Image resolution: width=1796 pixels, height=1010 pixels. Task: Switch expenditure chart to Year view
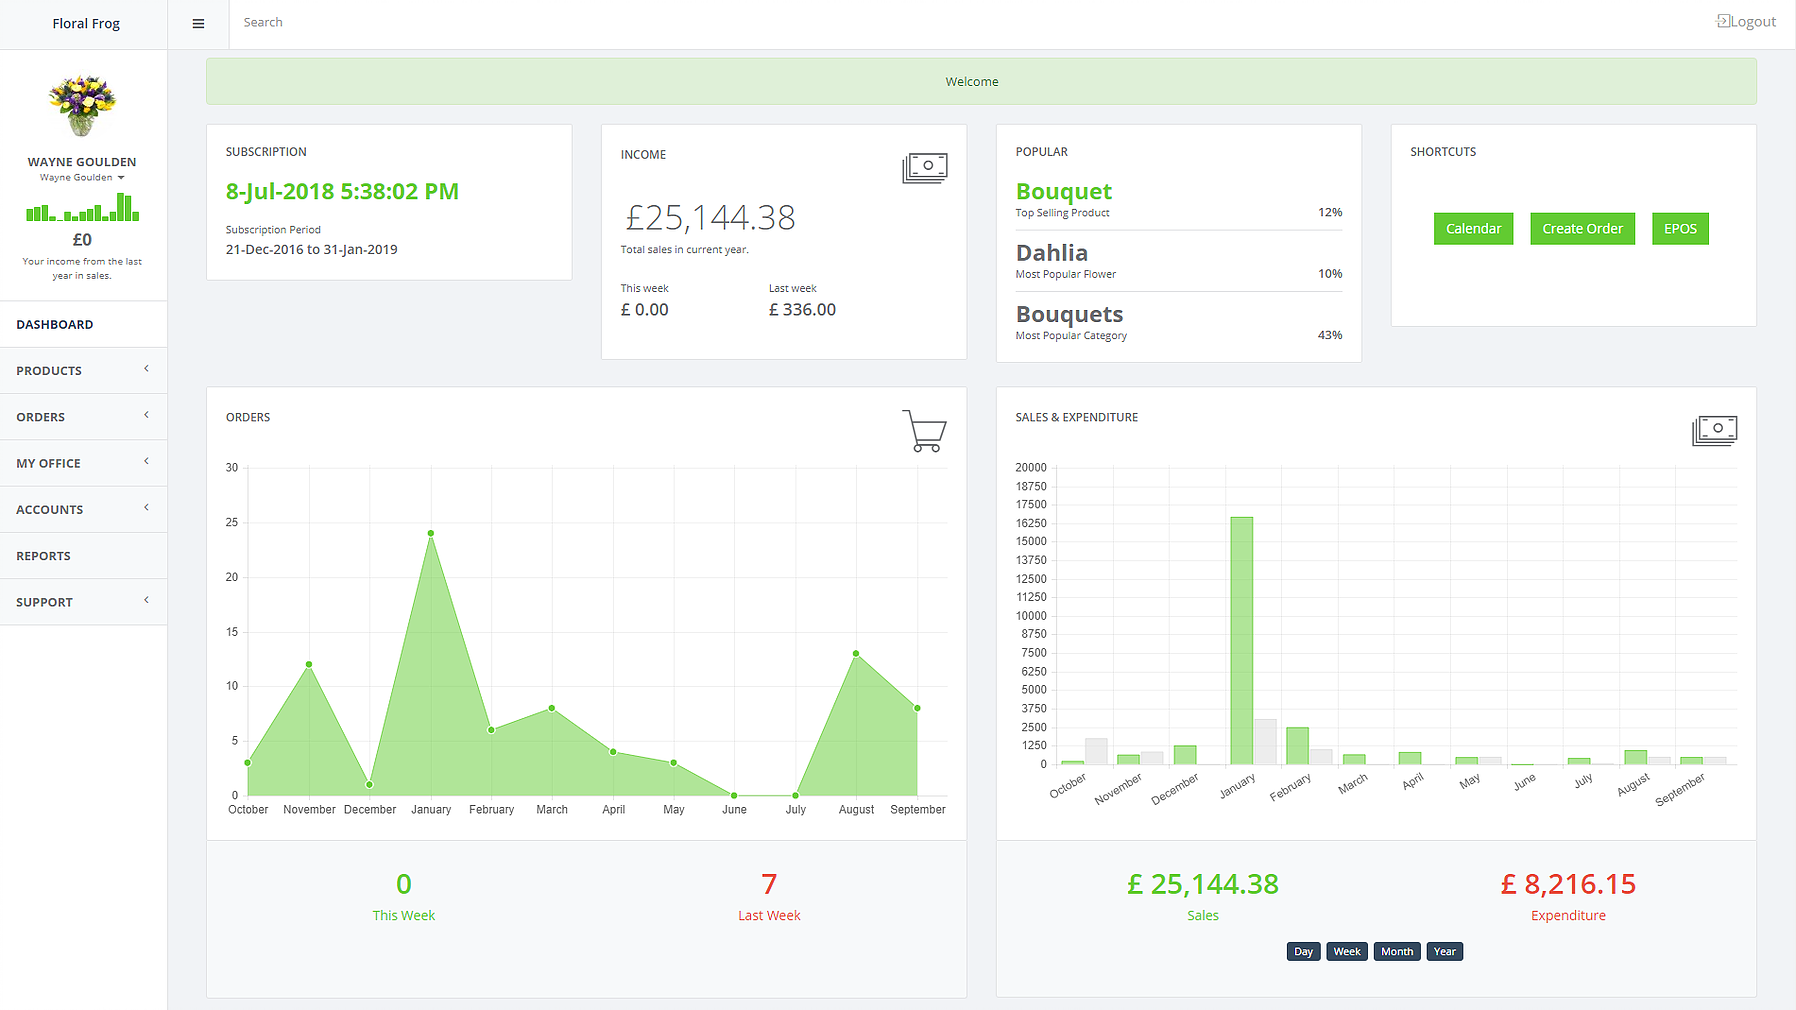tap(1444, 951)
